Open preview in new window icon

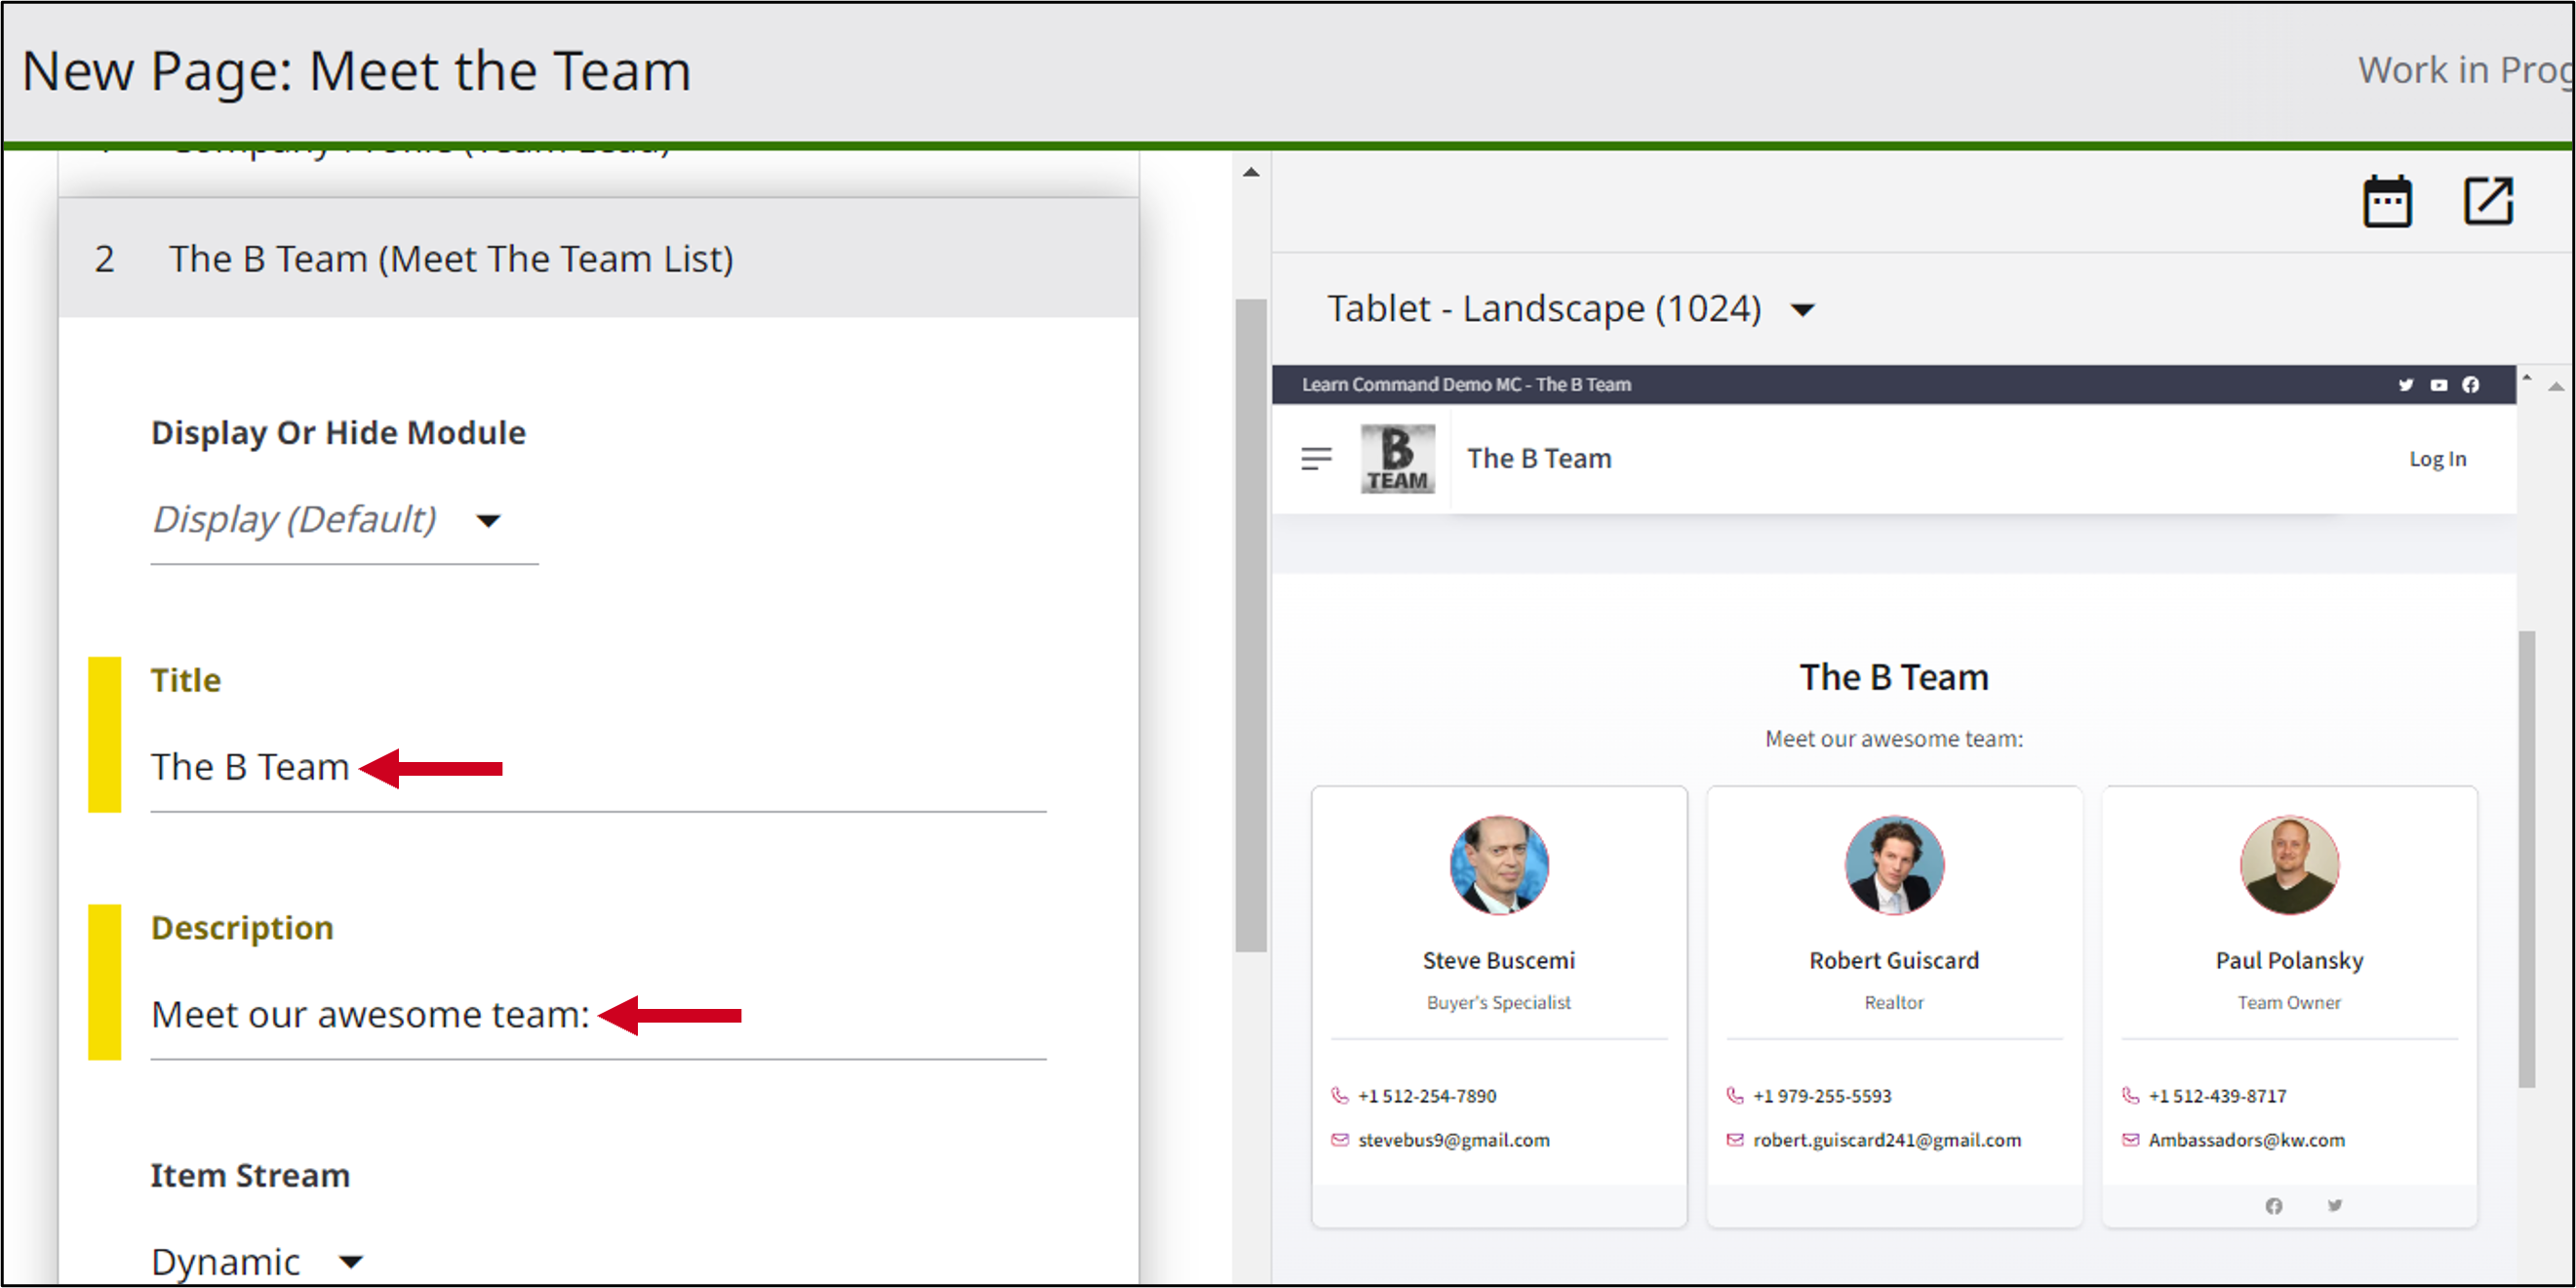coord(2487,201)
